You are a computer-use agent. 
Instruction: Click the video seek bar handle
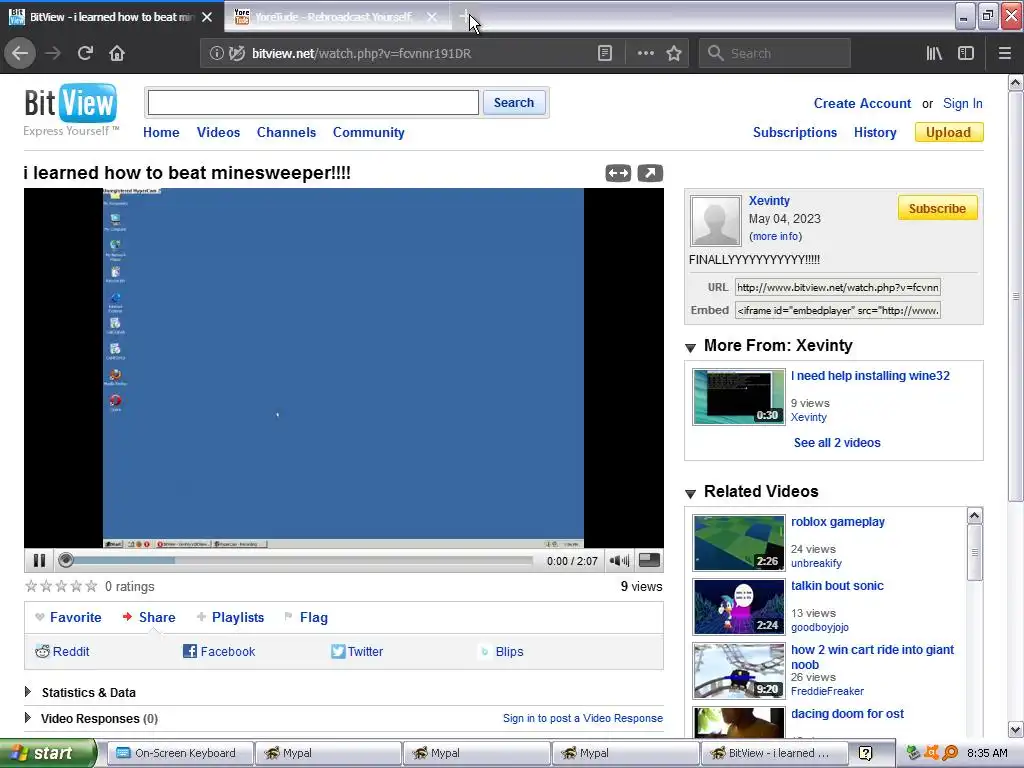click(x=65, y=560)
